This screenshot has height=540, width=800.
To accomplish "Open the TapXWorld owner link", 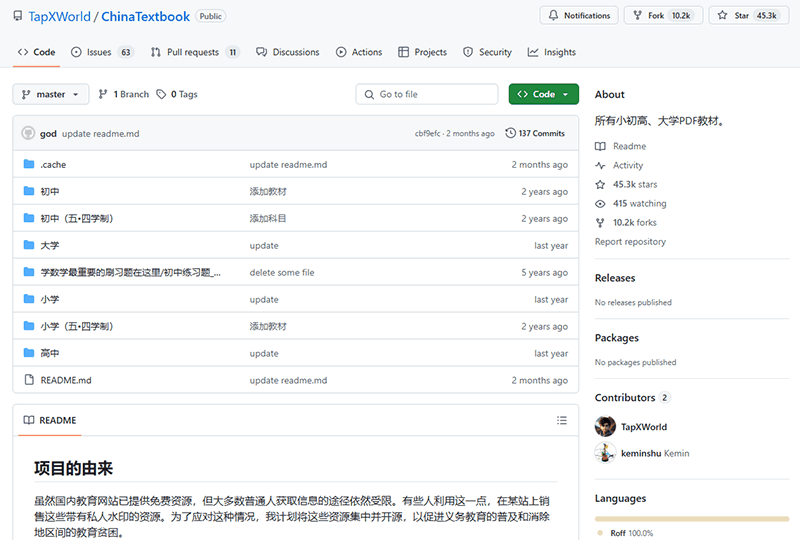I will pyautogui.click(x=59, y=16).
